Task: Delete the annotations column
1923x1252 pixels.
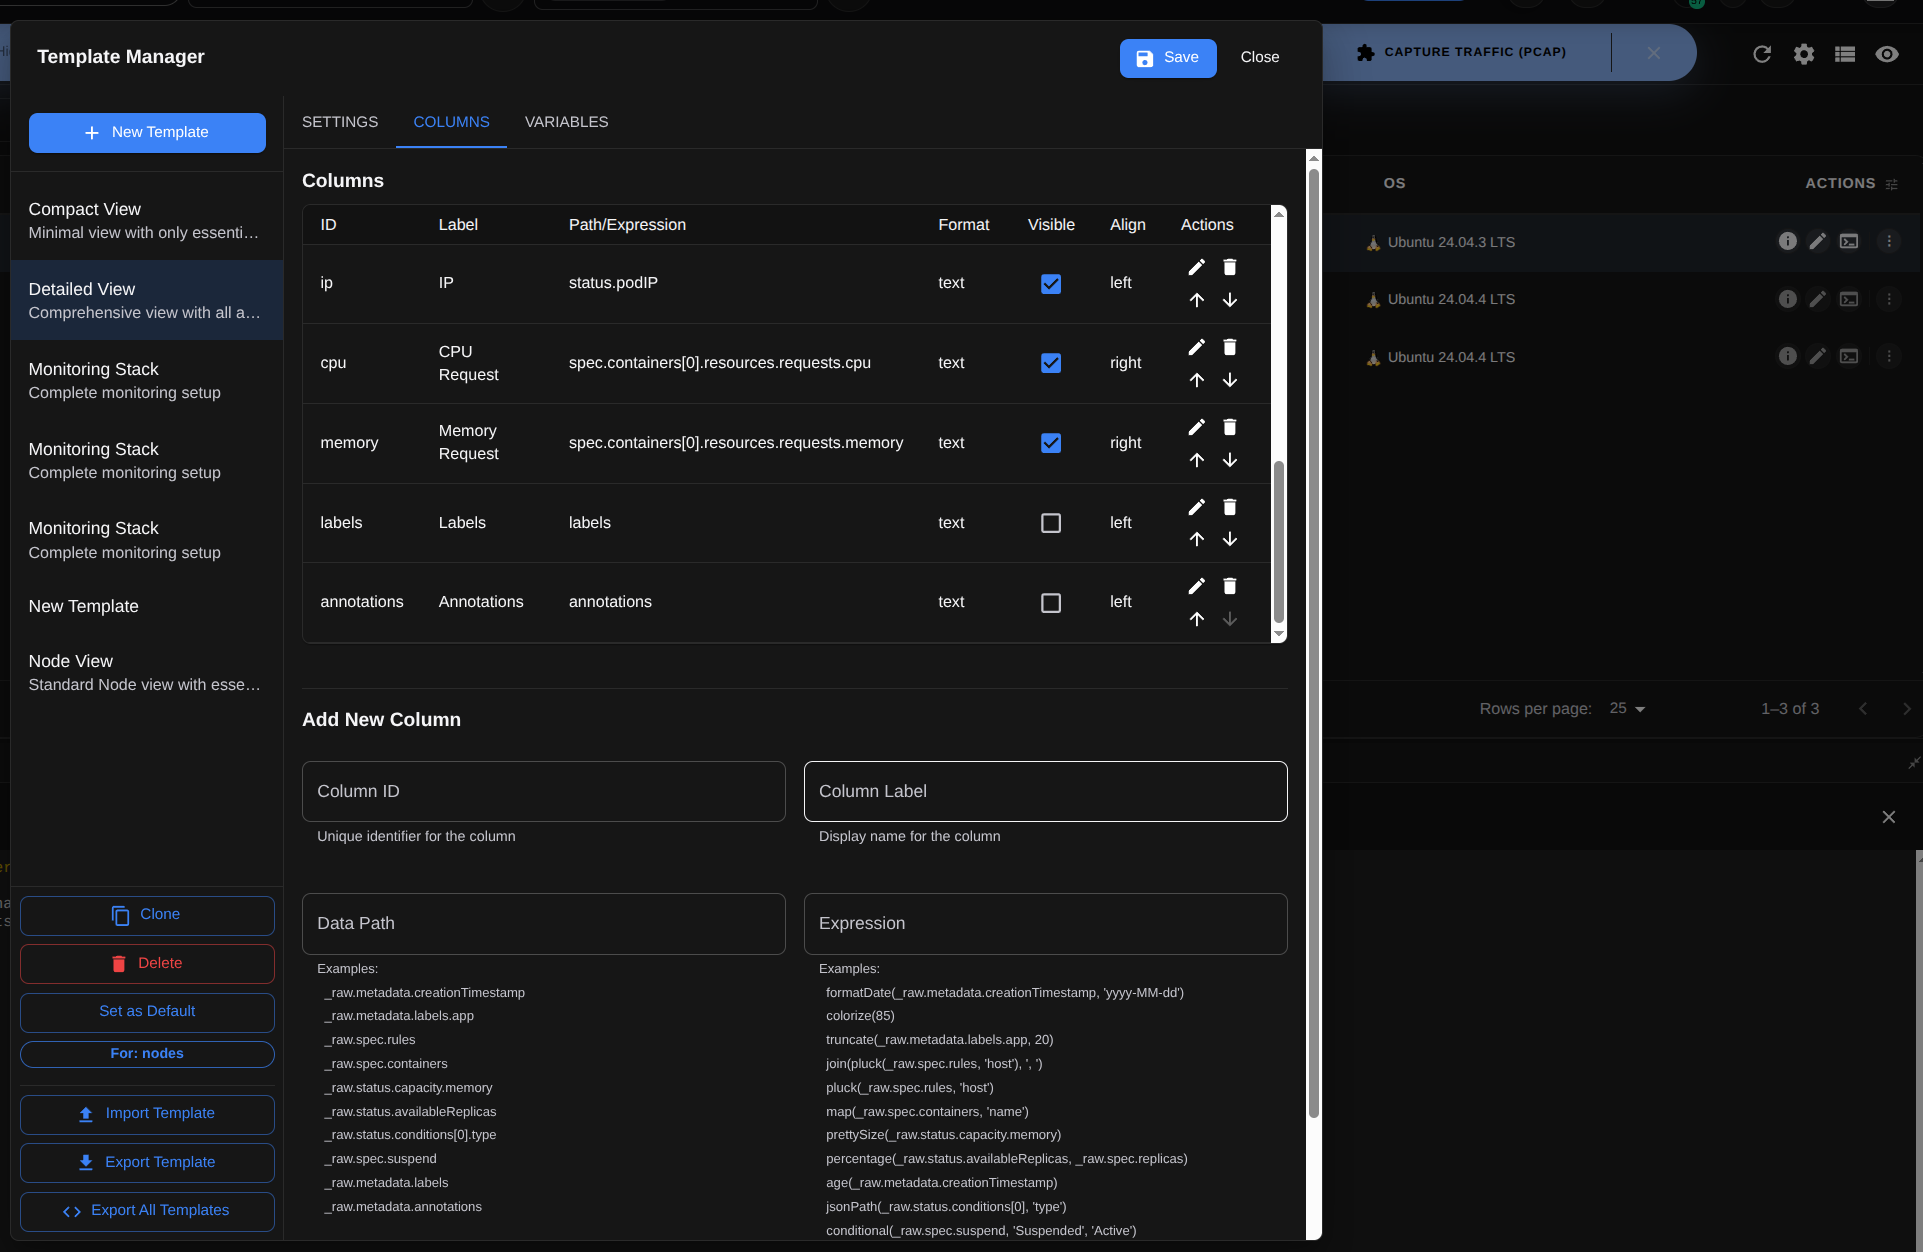Action: (1230, 586)
